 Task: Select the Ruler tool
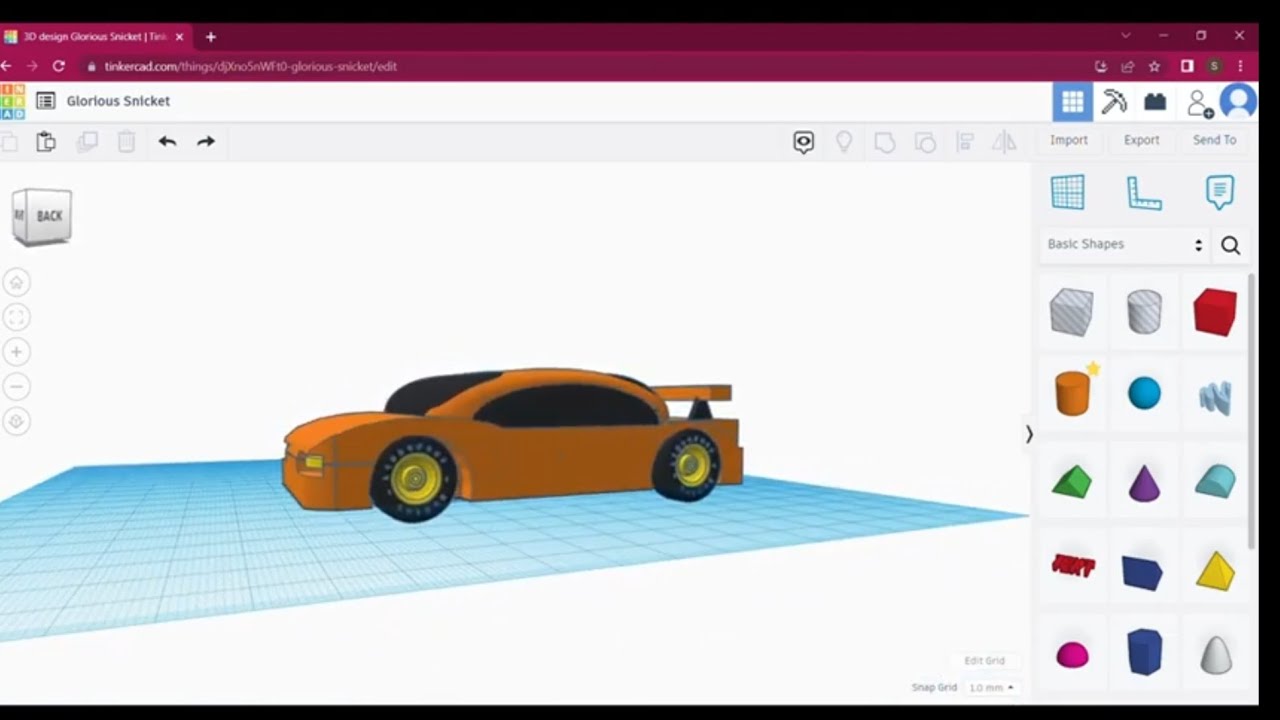click(1144, 192)
